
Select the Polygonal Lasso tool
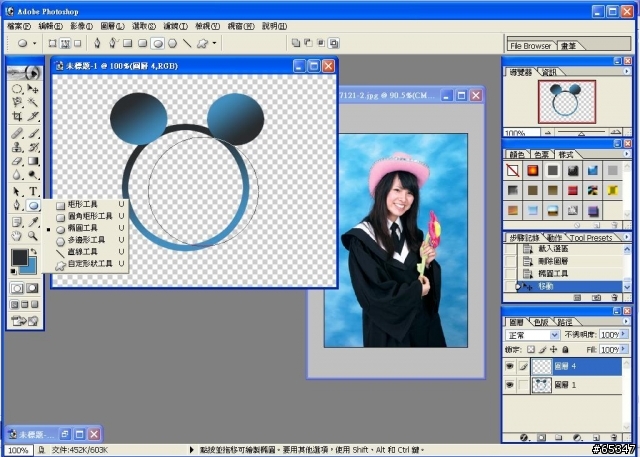click(x=17, y=102)
